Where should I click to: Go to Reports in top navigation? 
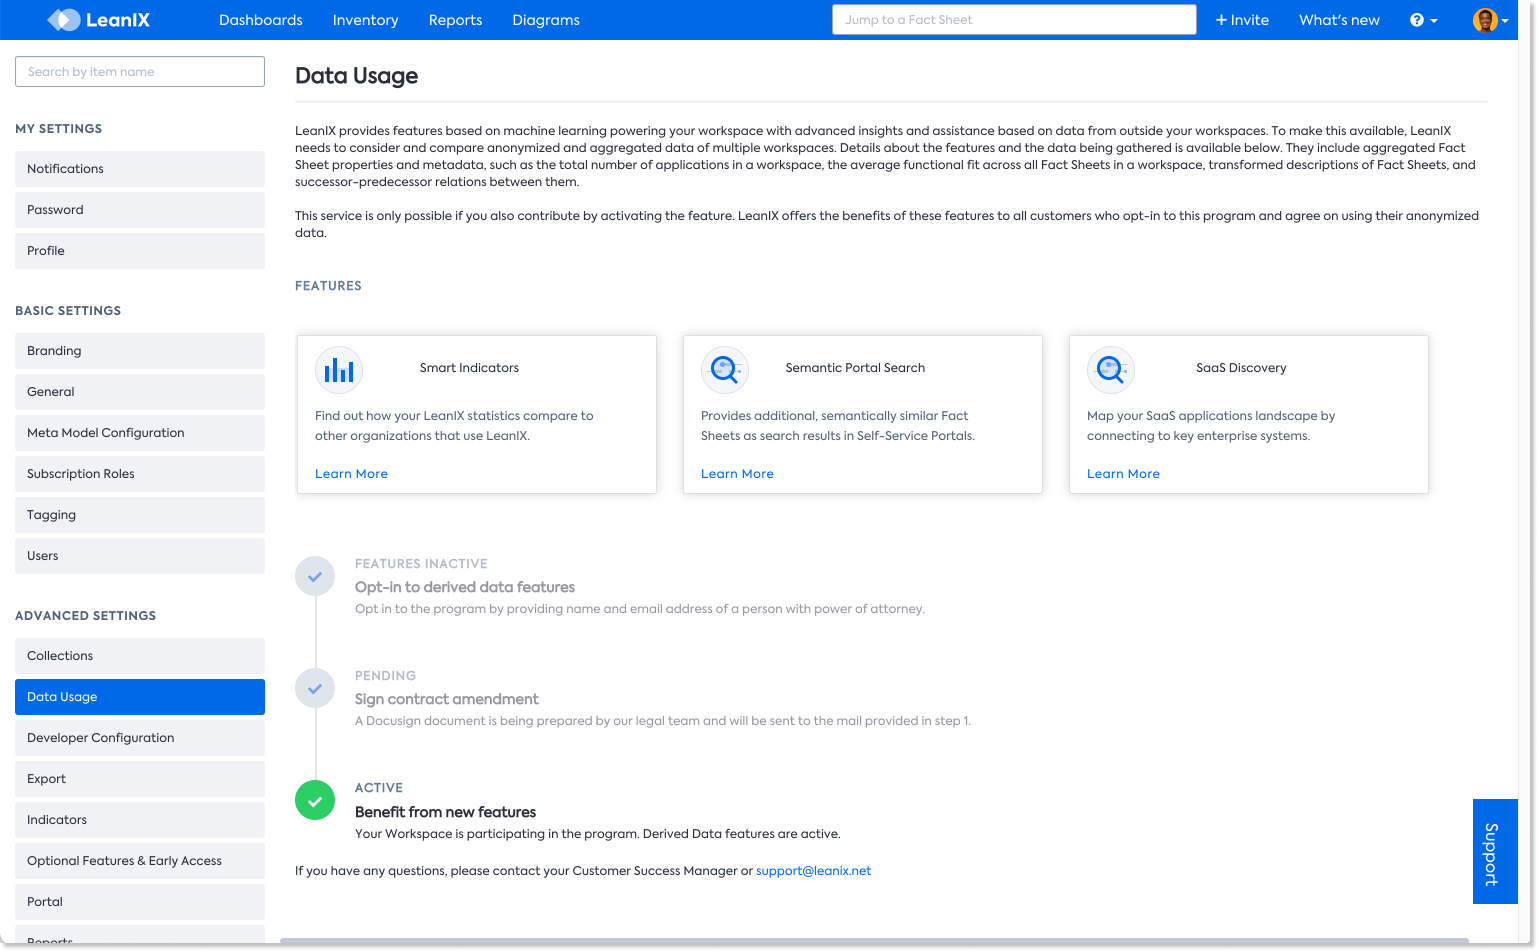[455, 20]
